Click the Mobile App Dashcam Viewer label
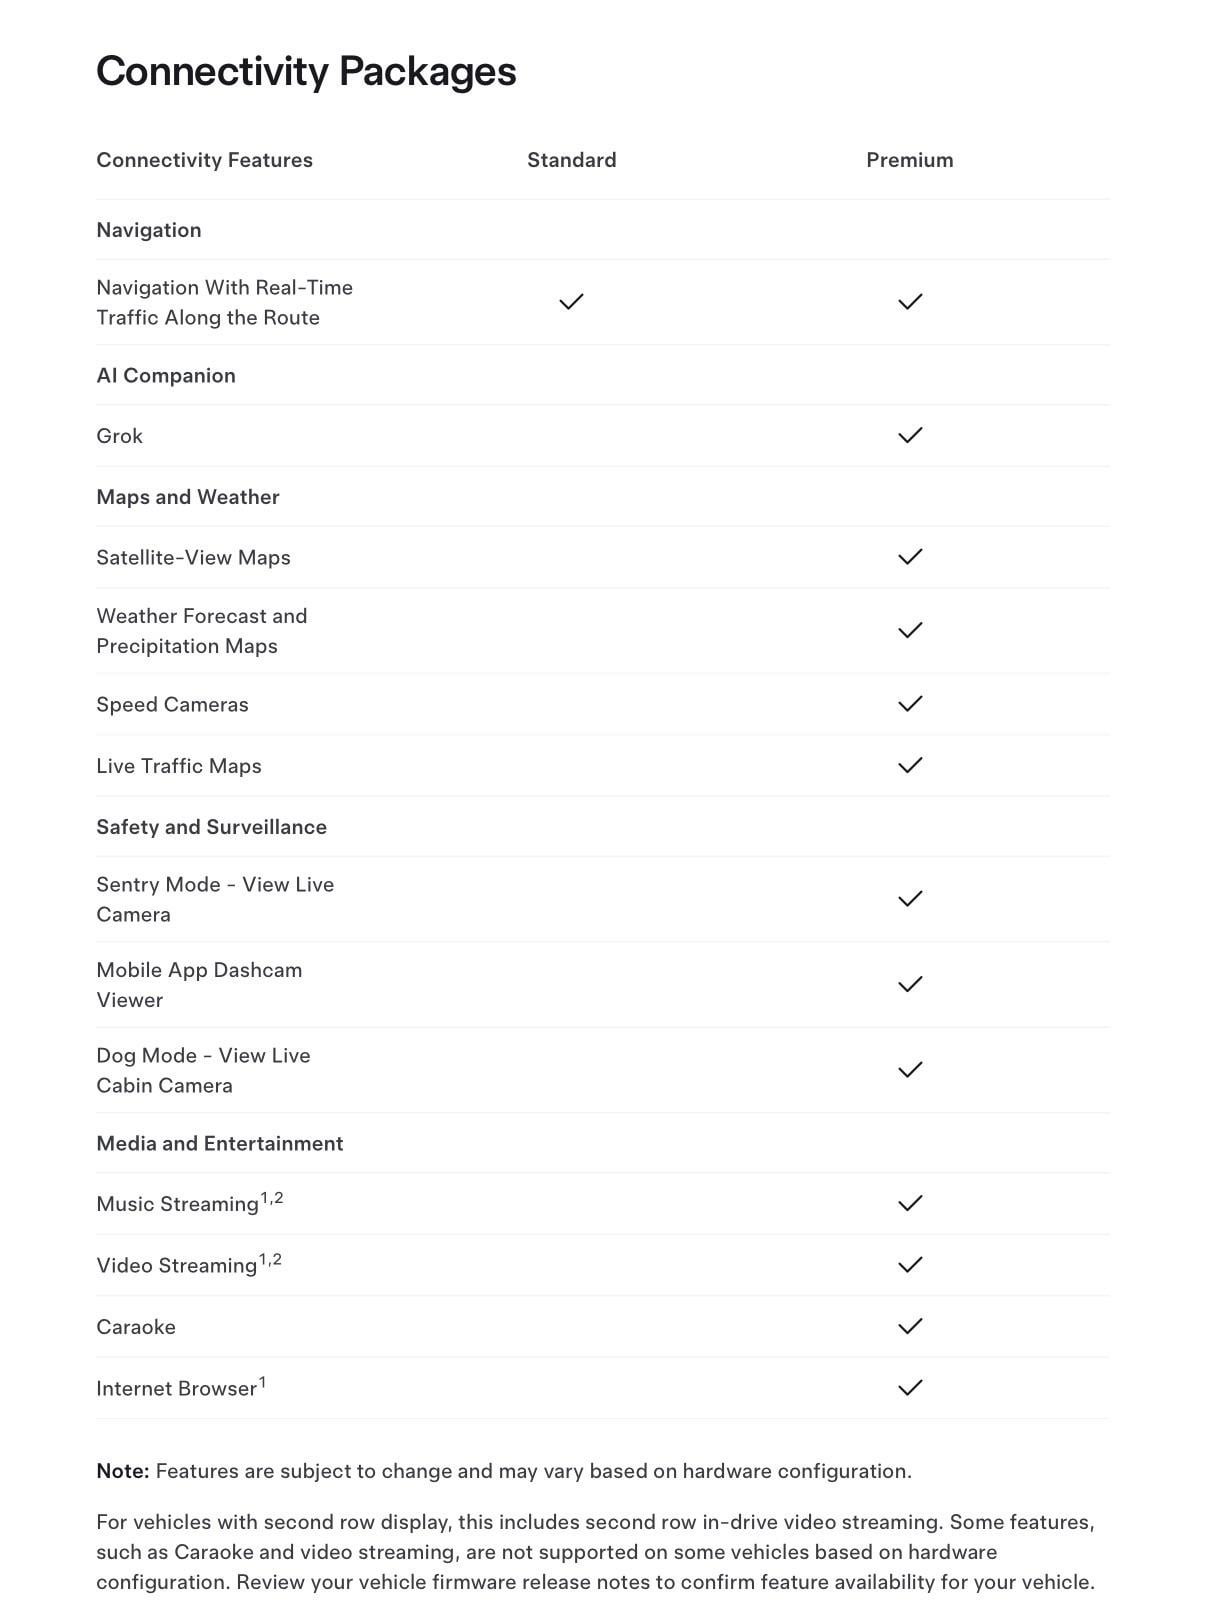The height and width of the screenshot is (1624, 1206). coord(199,985)
